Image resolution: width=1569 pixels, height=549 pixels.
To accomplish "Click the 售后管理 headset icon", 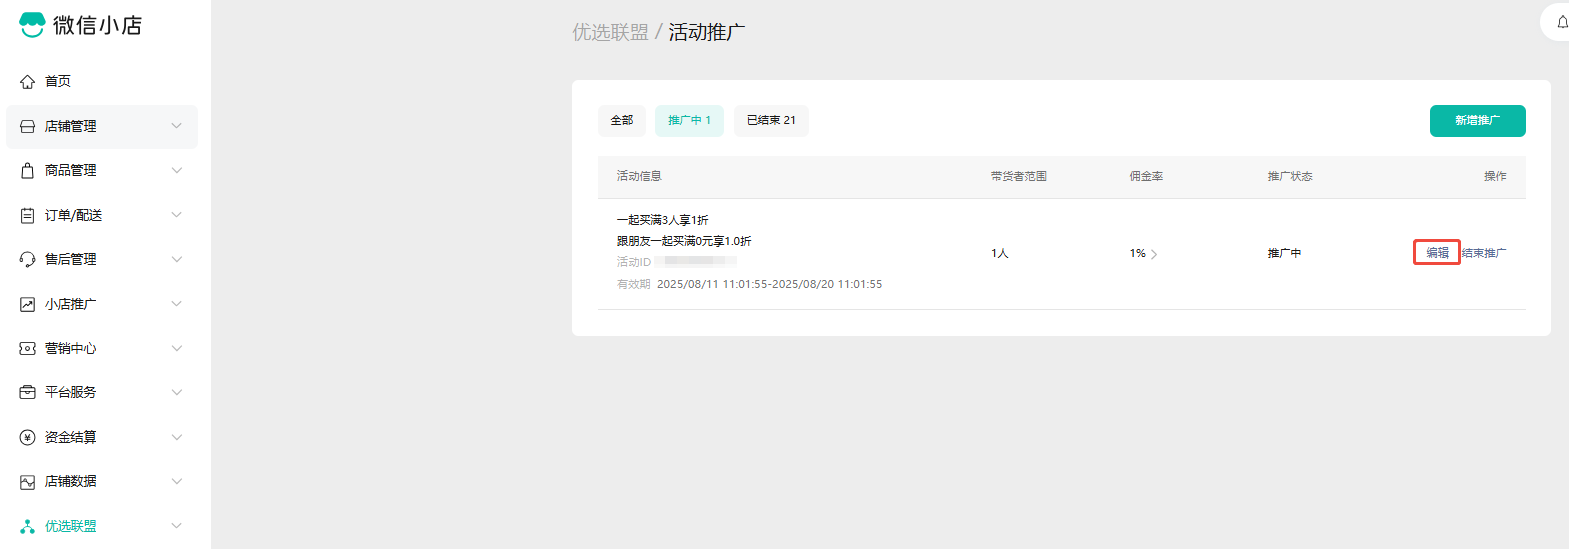I will click(28, 260).
